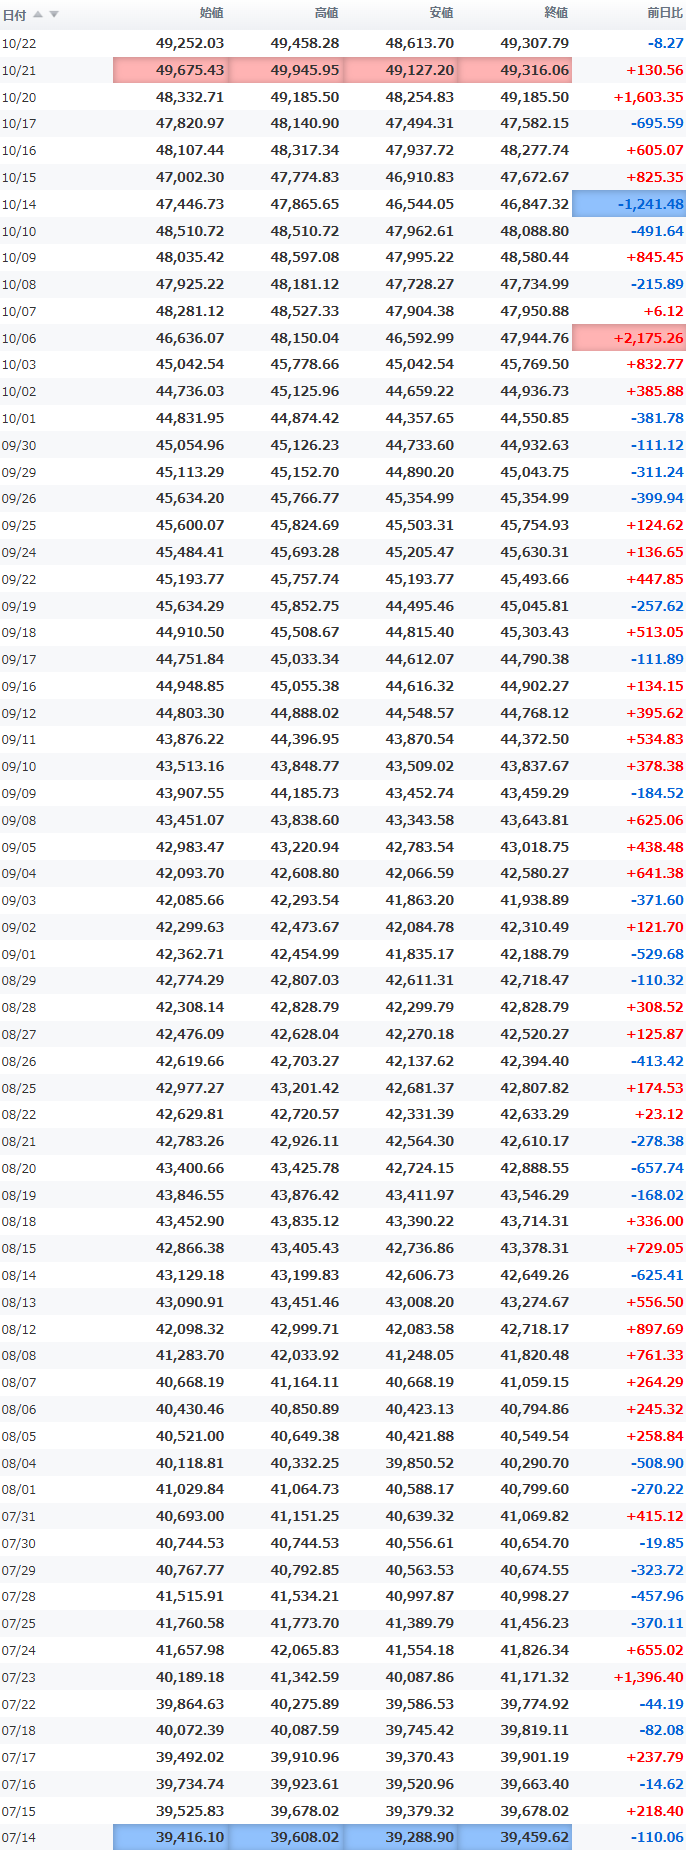Select the change value +641.38
Image resolution: width=686 pixels, height=1850 pixels.
pyautogui.click(x=655, y=873)
